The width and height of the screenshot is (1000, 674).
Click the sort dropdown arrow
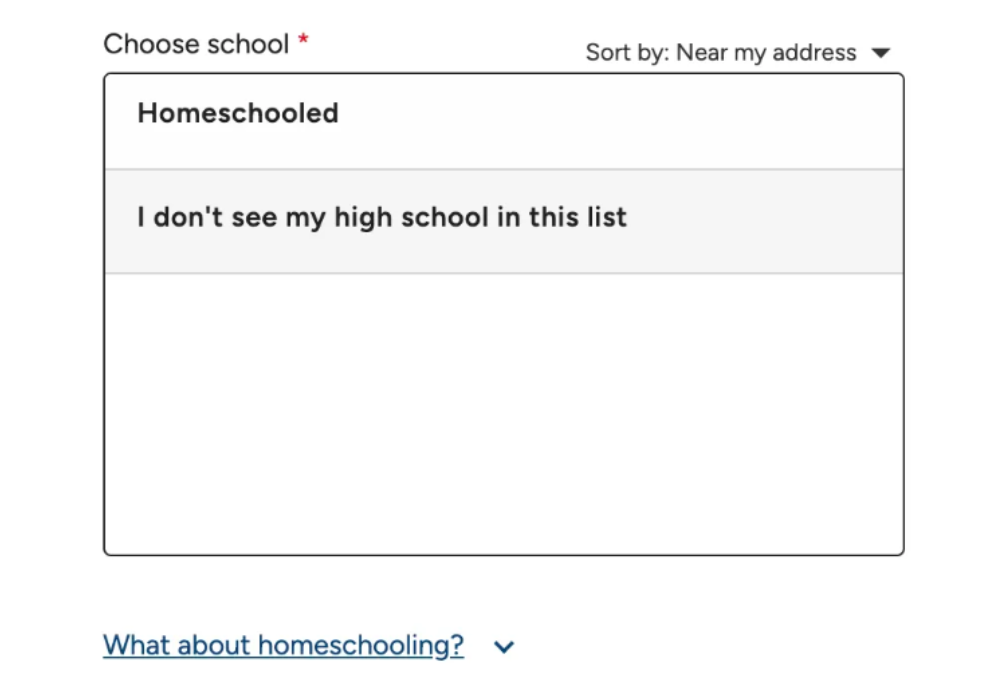tap(881, 52)
